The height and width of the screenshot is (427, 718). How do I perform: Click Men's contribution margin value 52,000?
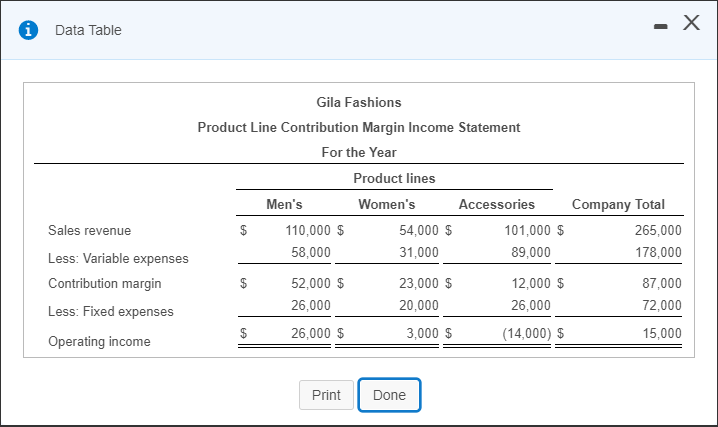pos(311,283)
